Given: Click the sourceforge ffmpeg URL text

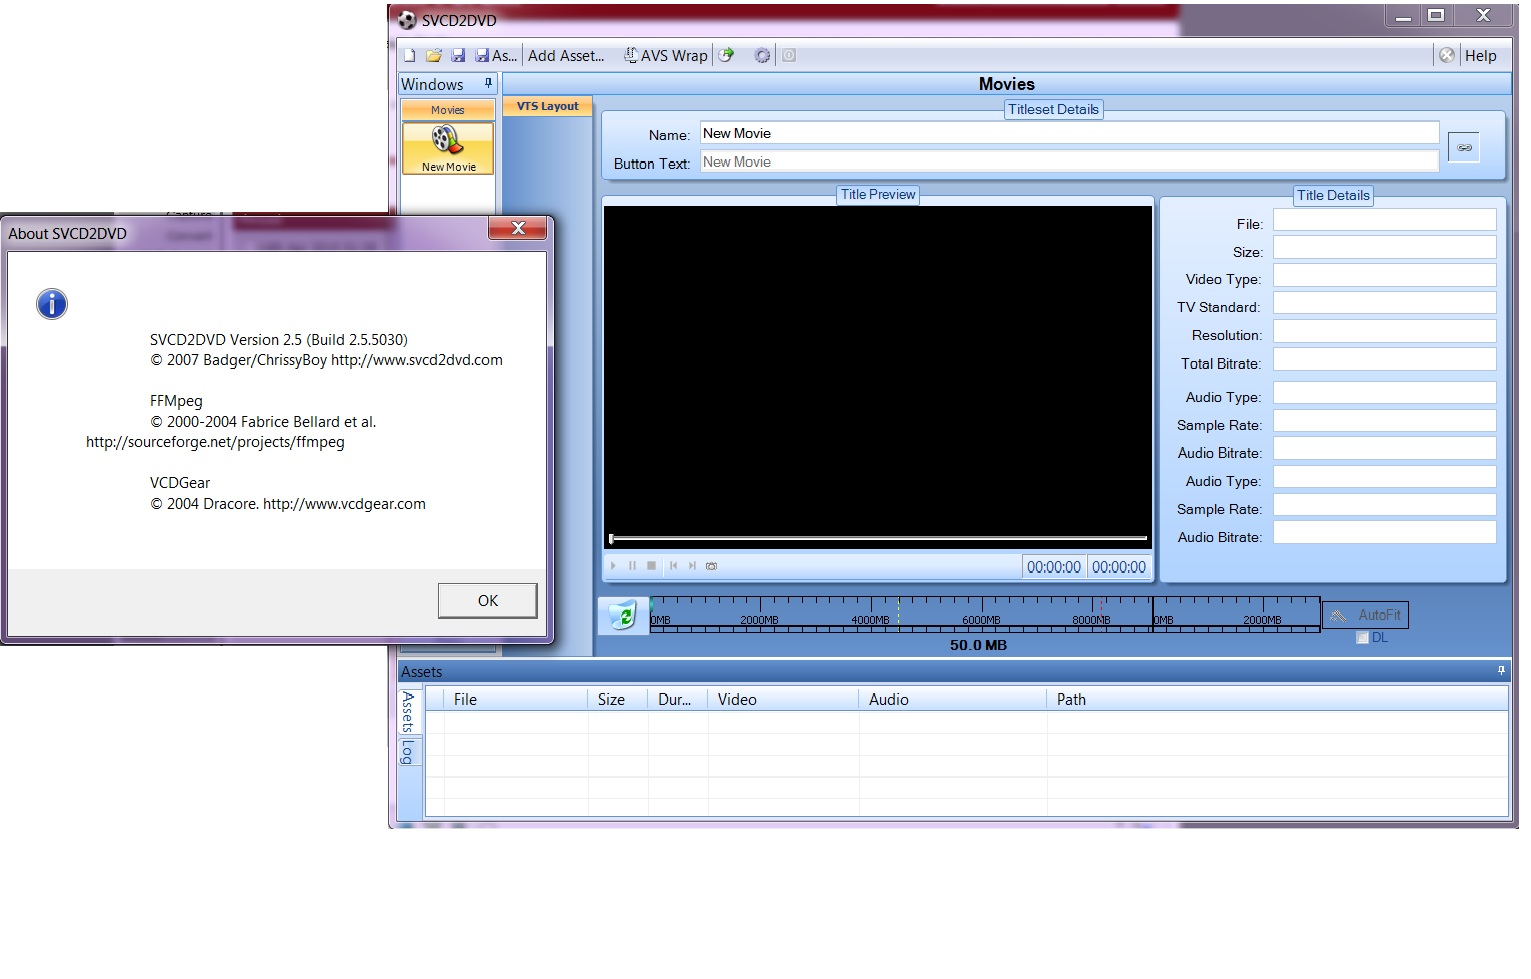Looking at the screenshot, I should click(215, 442).
